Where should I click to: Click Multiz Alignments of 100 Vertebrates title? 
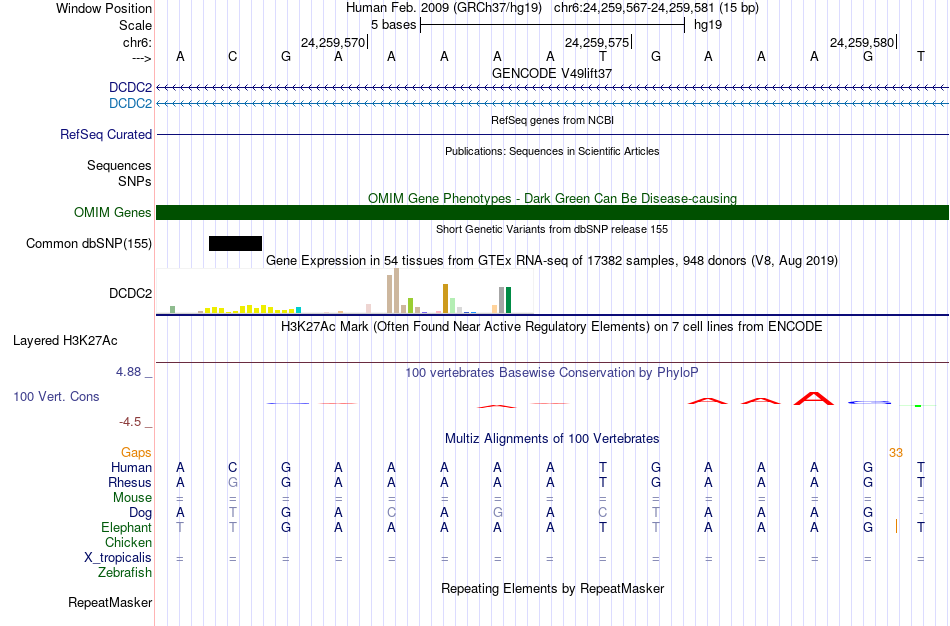552,438
